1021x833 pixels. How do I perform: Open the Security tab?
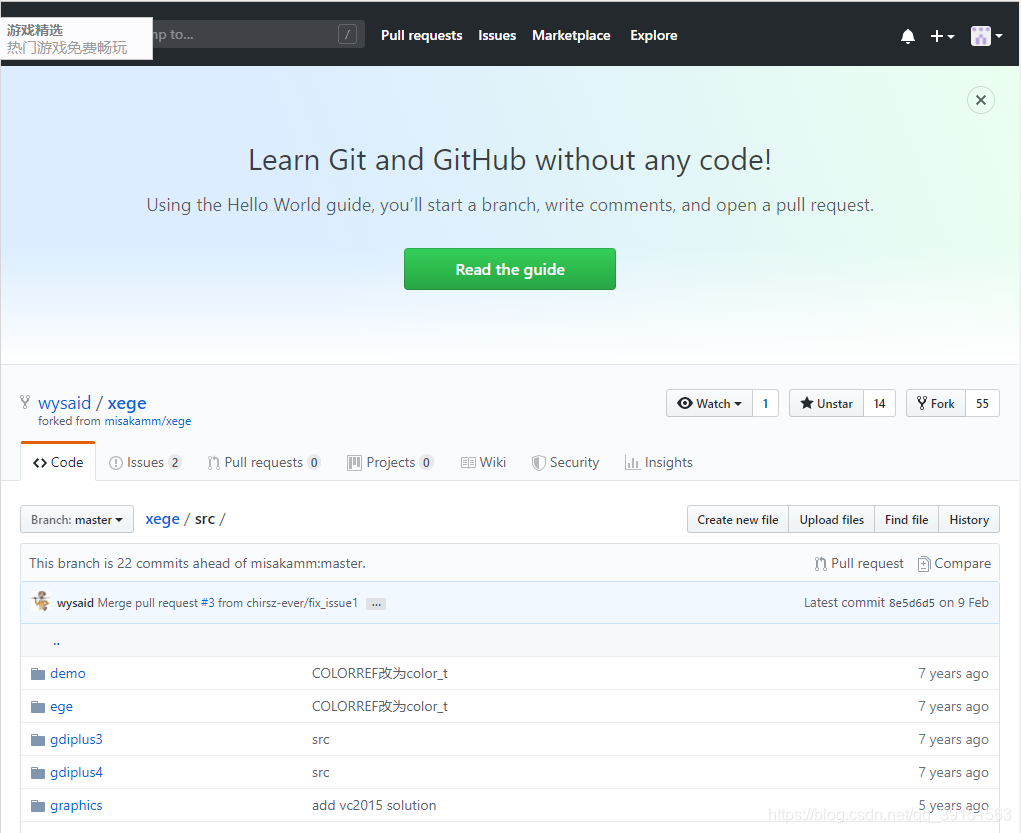click(x=565, y=462)
